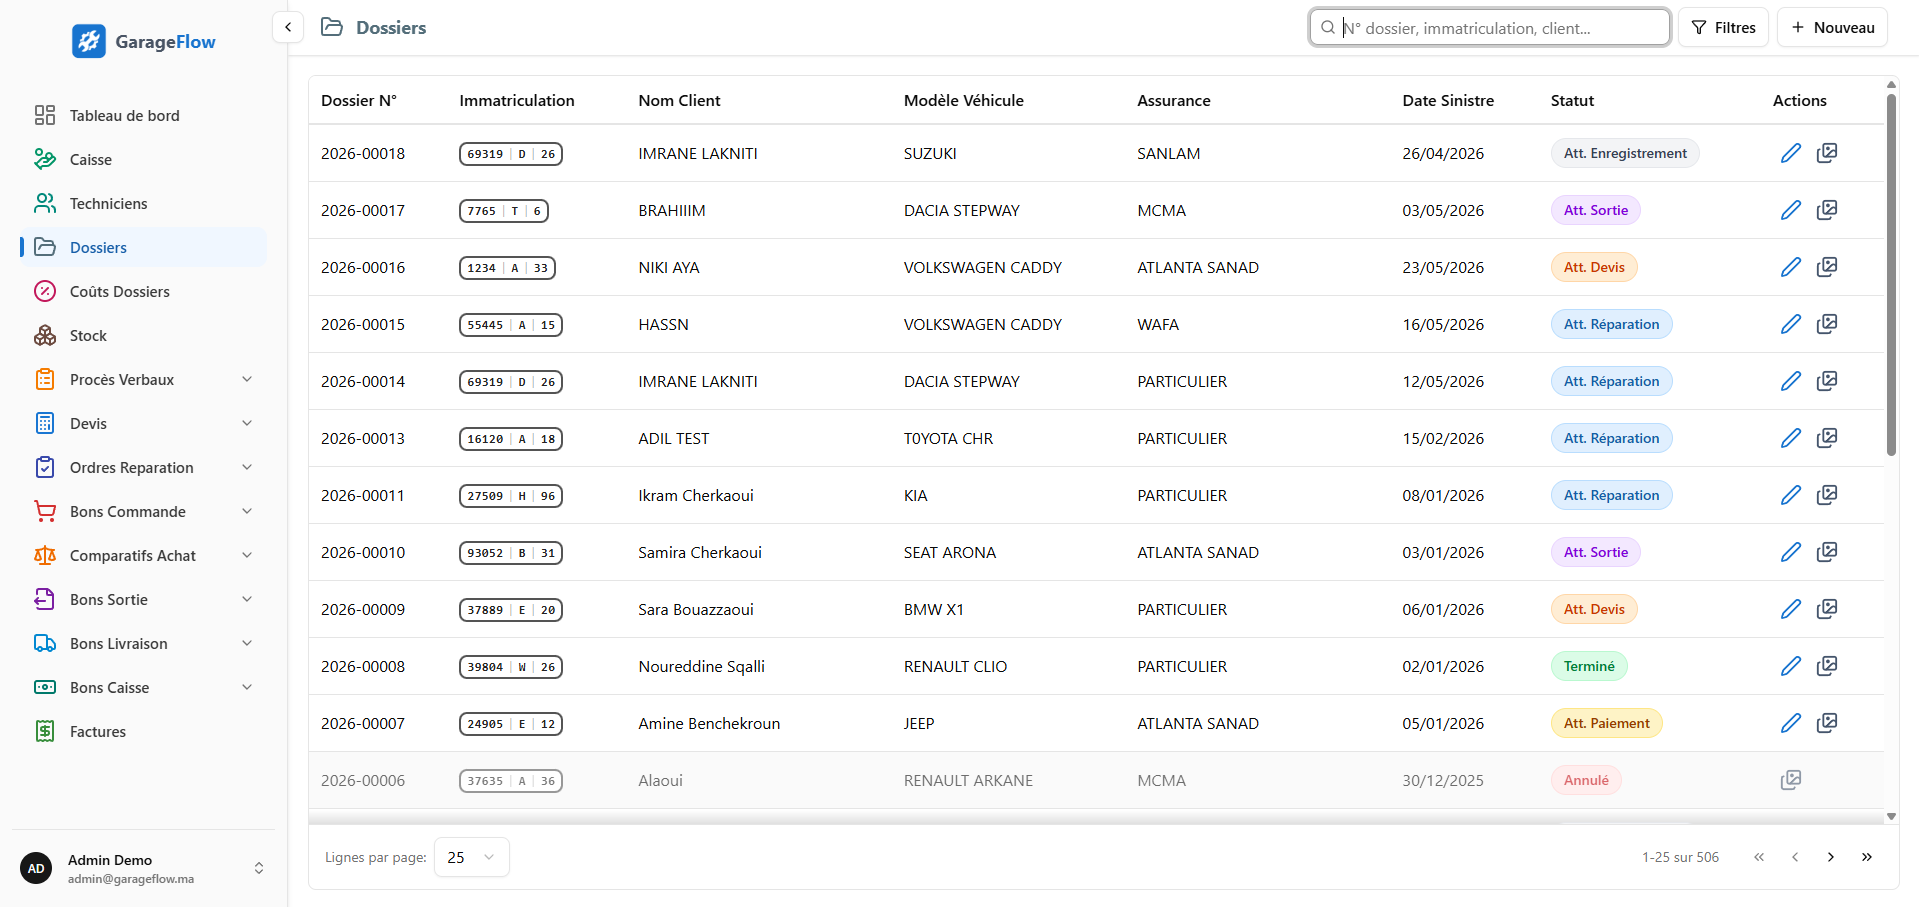Click the Att. Enregistrement status badge

1625,153
